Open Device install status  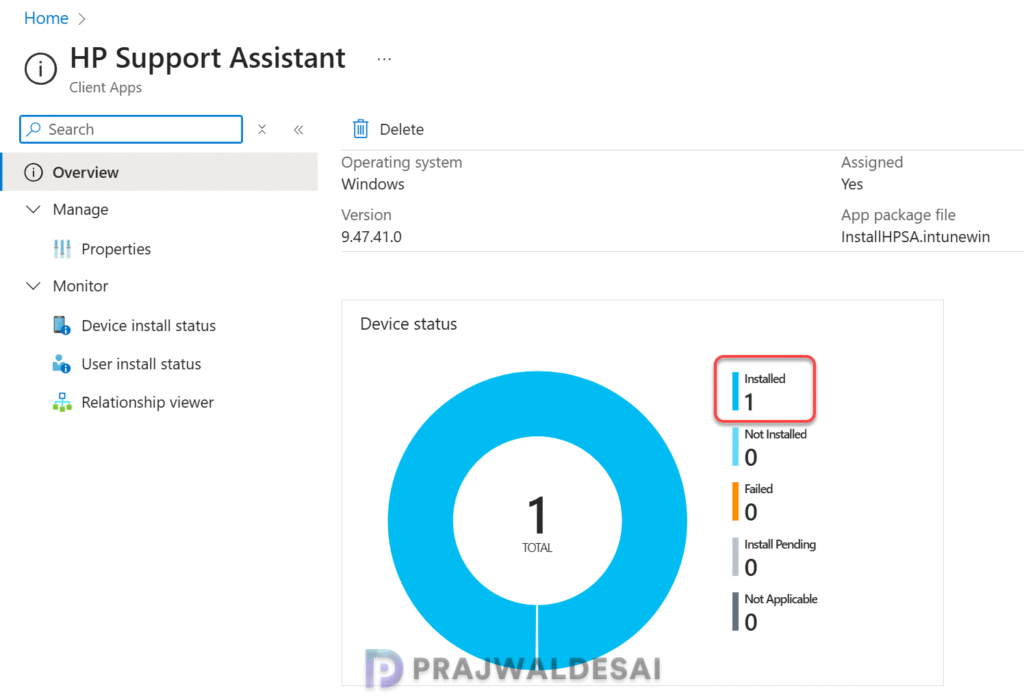click(x=148, y=325)
